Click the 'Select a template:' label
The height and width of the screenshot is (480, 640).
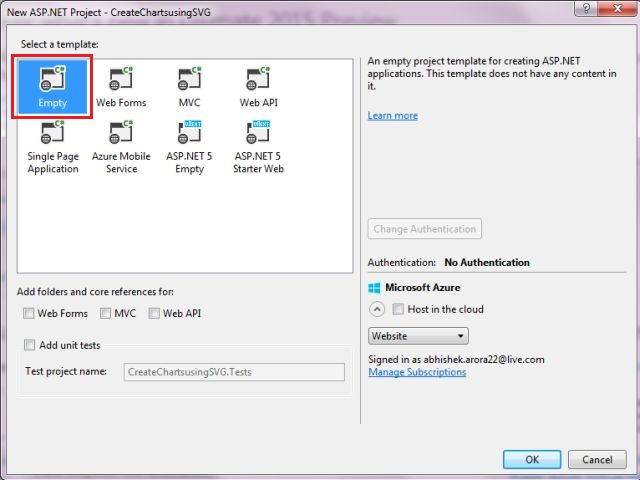(60, 44)
